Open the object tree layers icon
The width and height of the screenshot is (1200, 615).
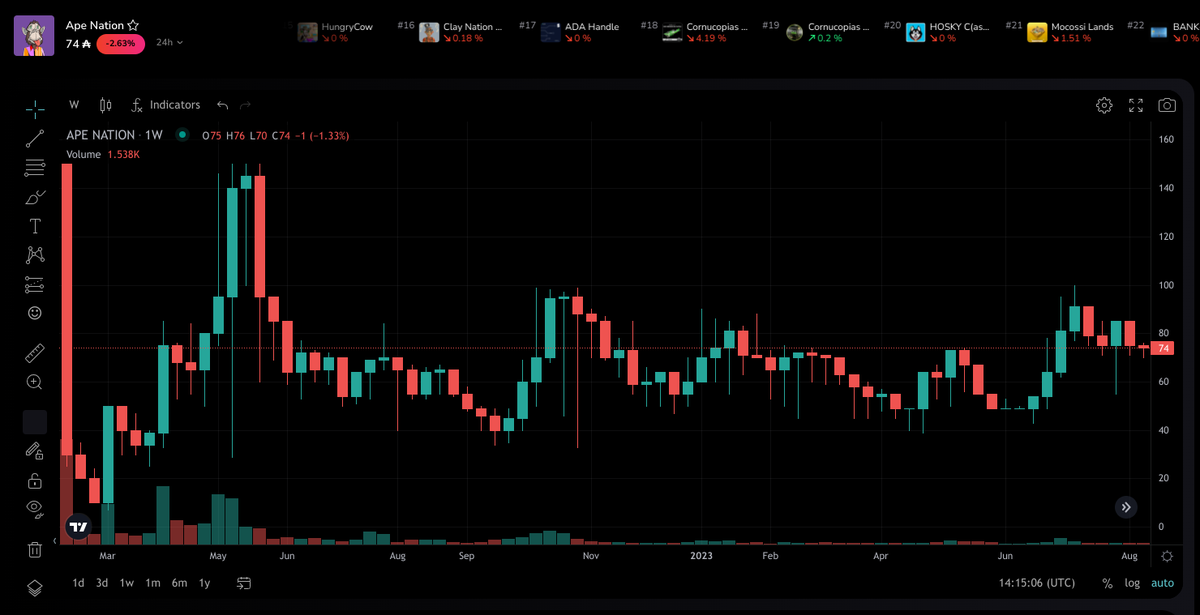(x=35, y=587)
